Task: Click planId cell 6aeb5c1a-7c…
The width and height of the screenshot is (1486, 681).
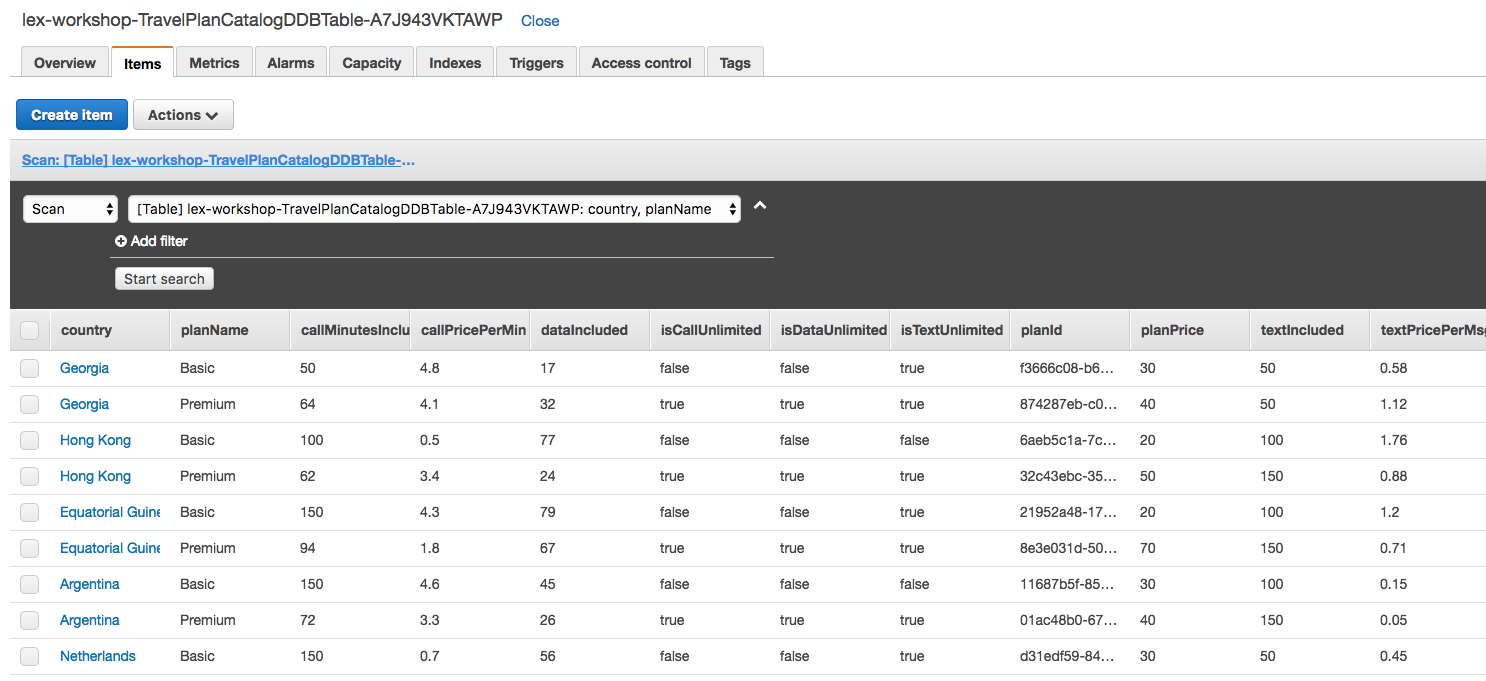Action: click(x=1067, y=440)
